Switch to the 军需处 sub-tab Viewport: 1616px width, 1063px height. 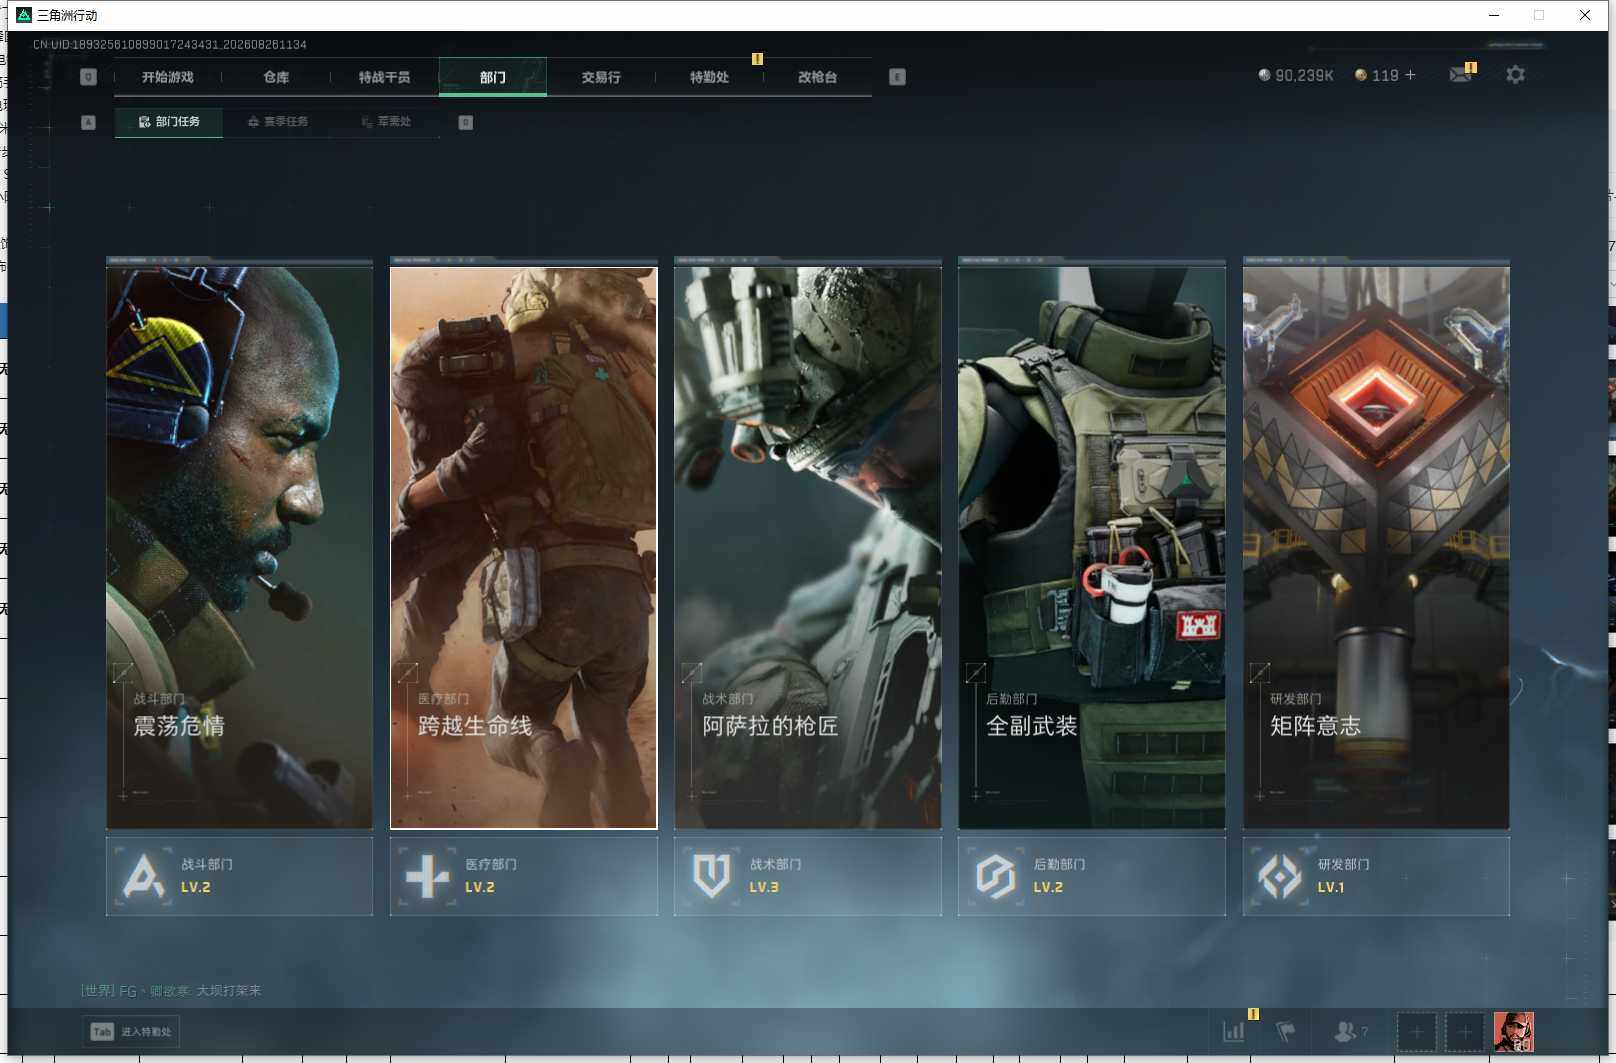coord(386,122)
